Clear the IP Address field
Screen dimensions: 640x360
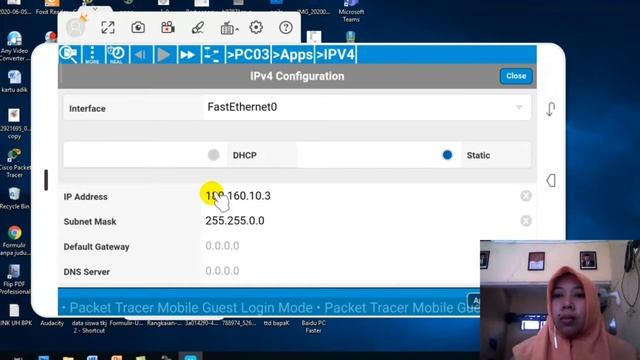(526, 196)
